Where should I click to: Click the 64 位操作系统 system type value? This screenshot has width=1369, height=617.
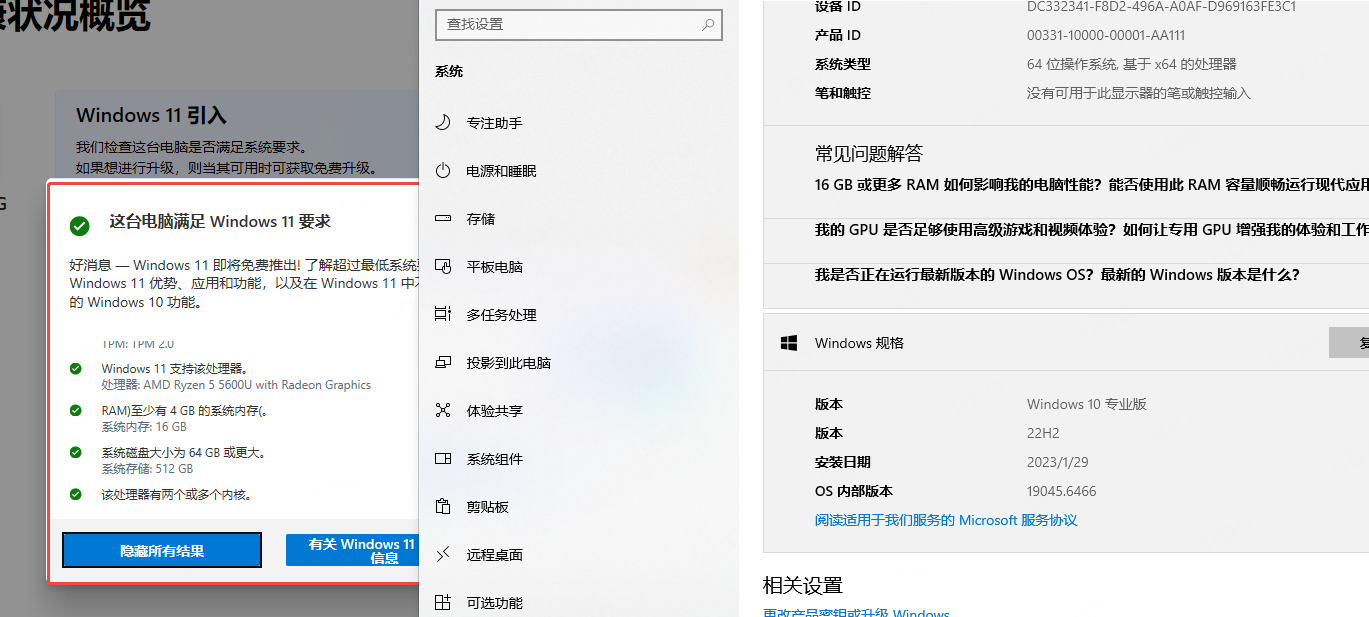pos(1132,64)
